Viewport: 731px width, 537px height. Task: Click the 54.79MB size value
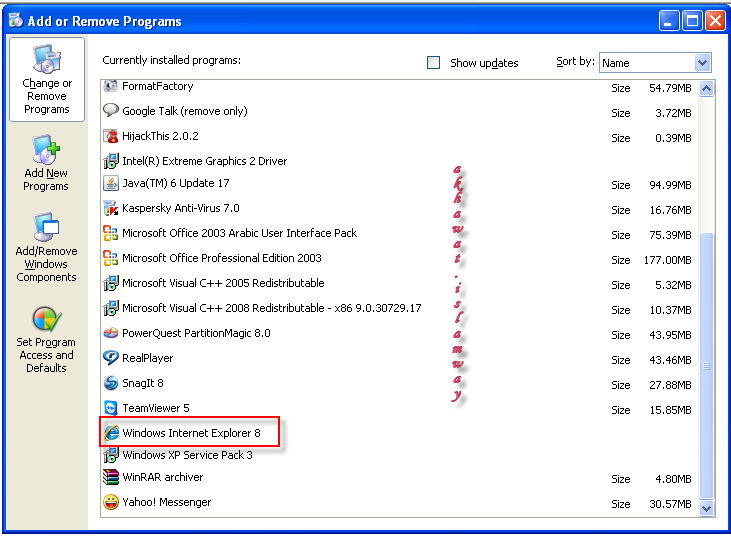point(670,88)
